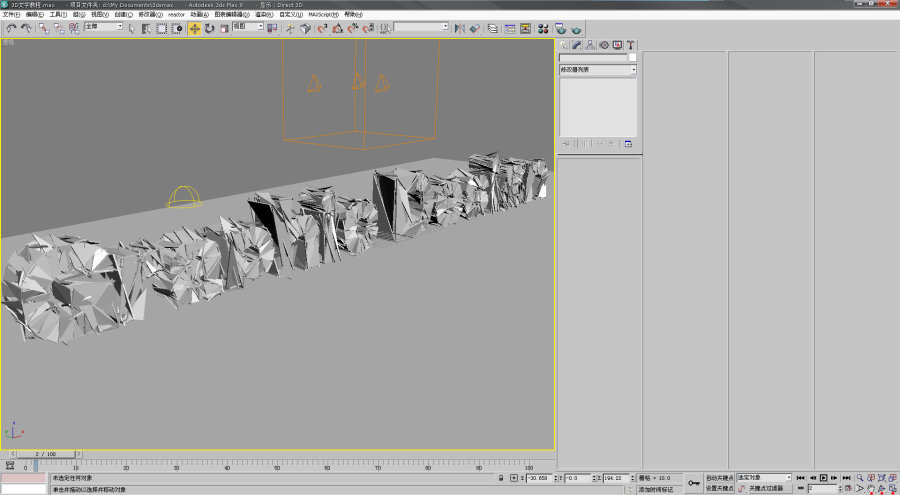Toggle the Window/Crossing selection mode
Screen dimensions: 900x495
click(x=177, y=28)
